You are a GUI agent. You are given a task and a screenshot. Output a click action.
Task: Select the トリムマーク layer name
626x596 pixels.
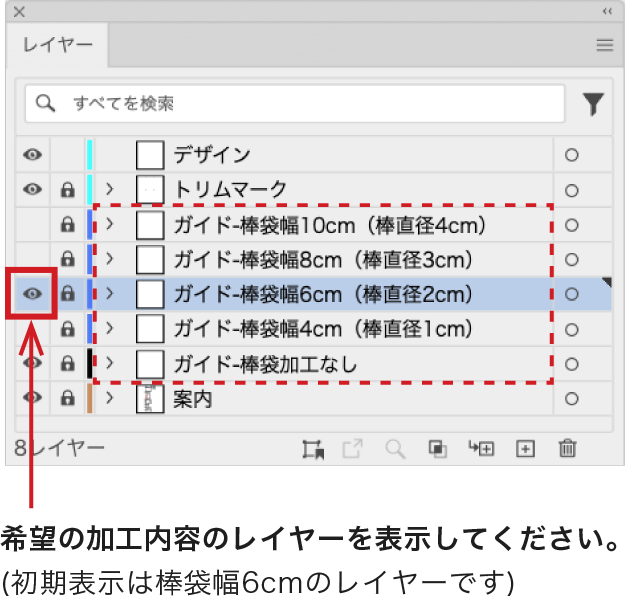(x=230, y=189)
